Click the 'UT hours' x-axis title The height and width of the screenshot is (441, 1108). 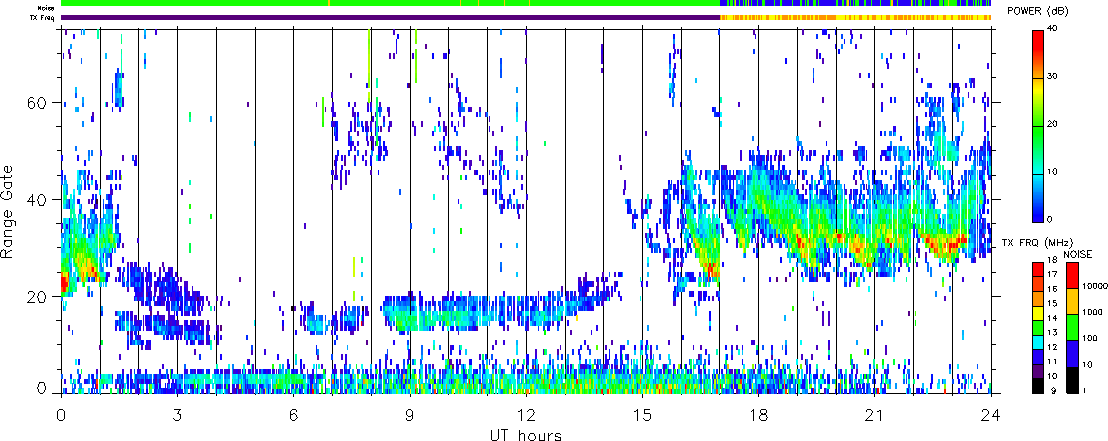(x=526, y=435)
